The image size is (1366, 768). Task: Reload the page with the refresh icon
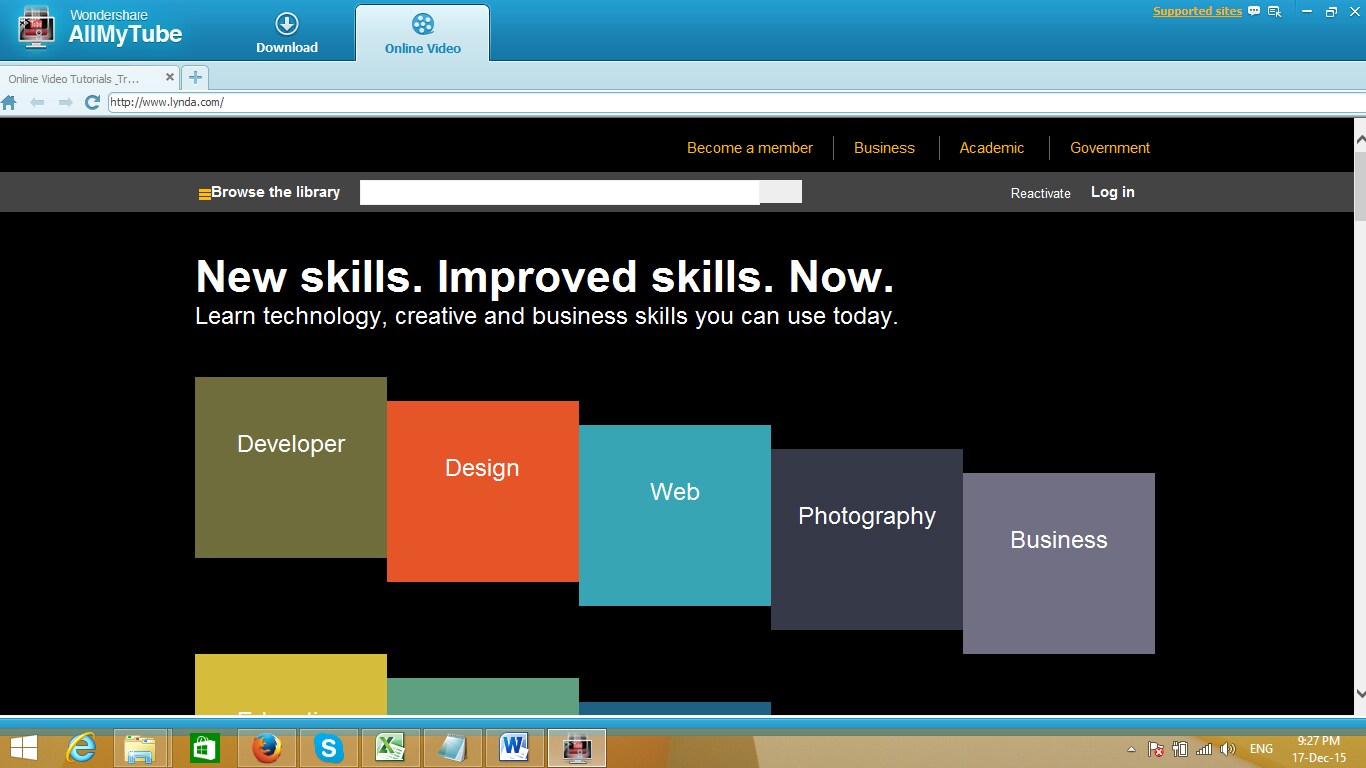pyautogui.click(x=92, y=102)
